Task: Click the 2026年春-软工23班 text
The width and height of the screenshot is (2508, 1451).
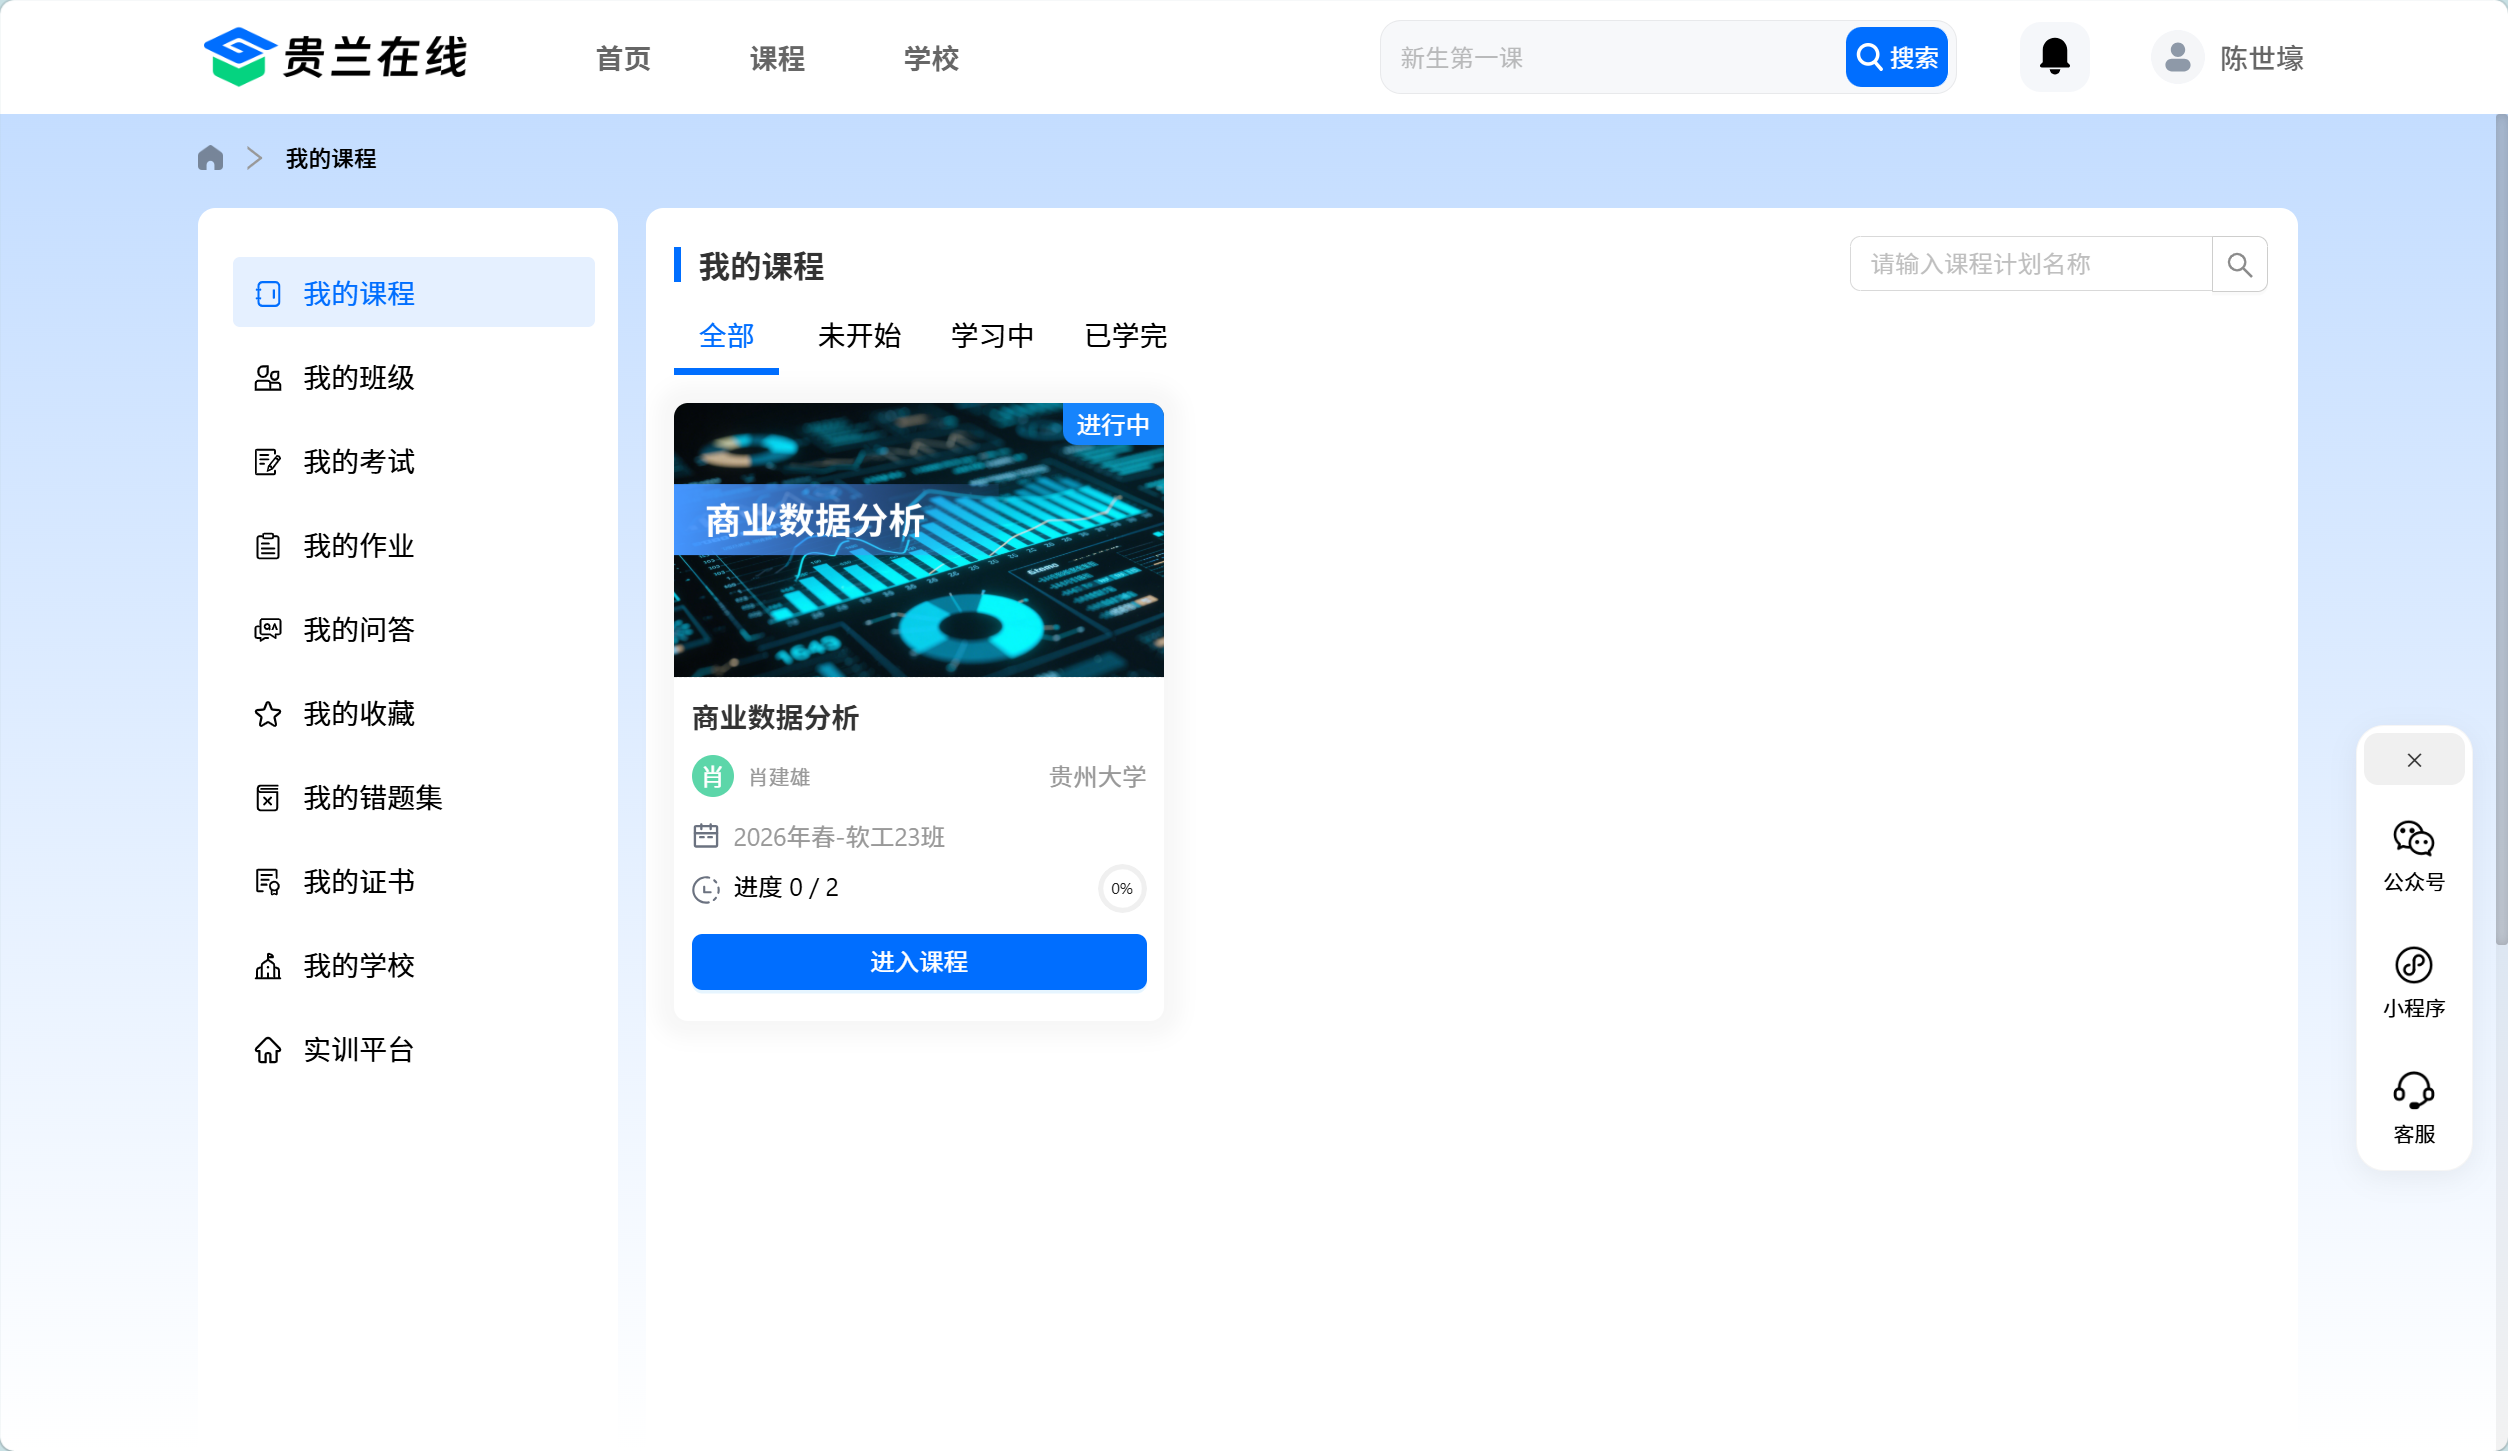Action: [x=839, y=837]
